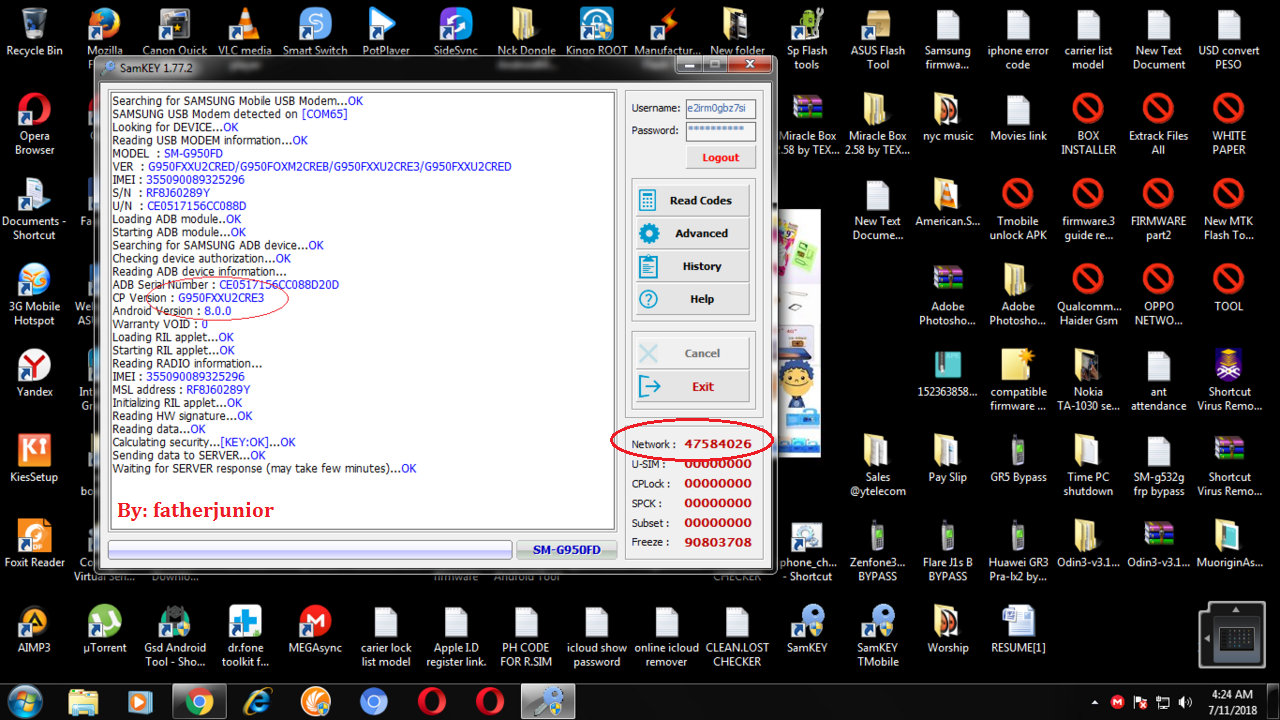Select the Zenfone3 BYPASS desktop icon
Image resolution: width=1280 pixels, height=720 pixels.
[x=878, y=551]
